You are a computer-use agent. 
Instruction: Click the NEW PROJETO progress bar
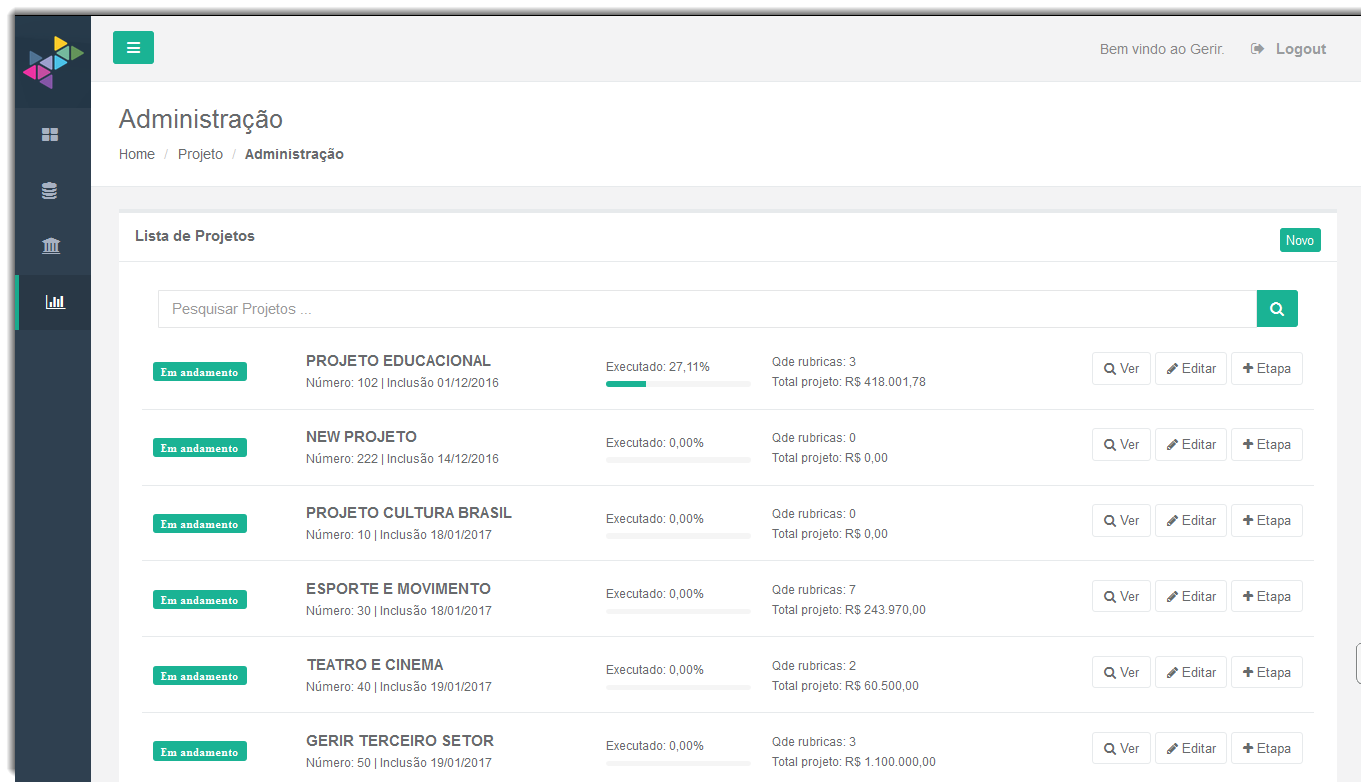678,460
